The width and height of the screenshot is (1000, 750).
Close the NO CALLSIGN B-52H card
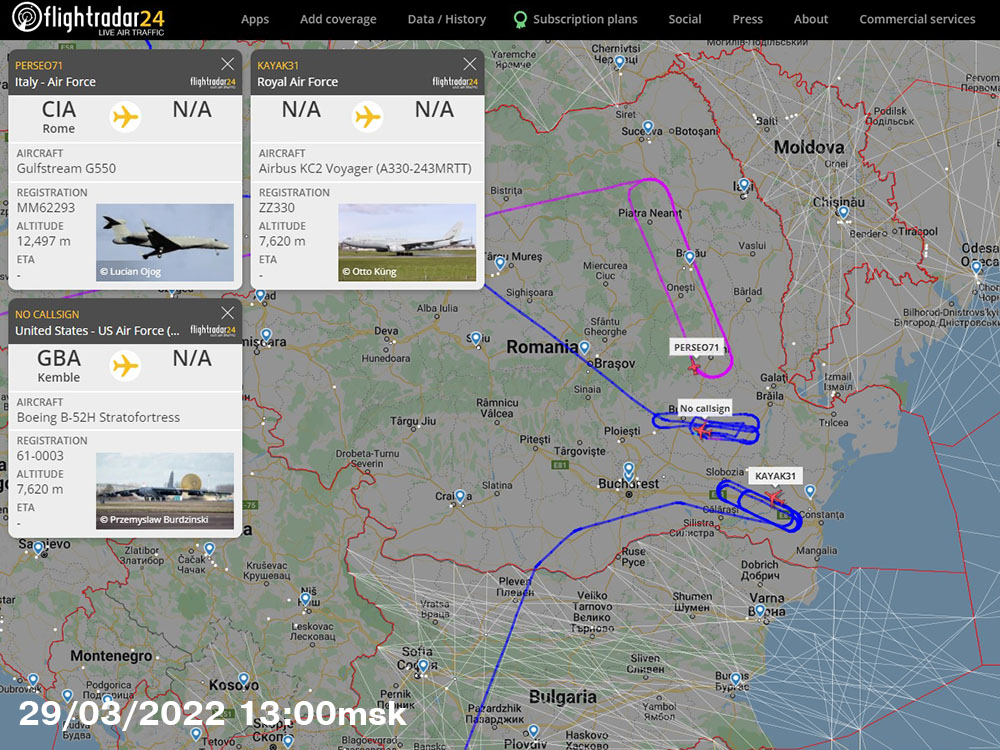[x=228, y=312]
